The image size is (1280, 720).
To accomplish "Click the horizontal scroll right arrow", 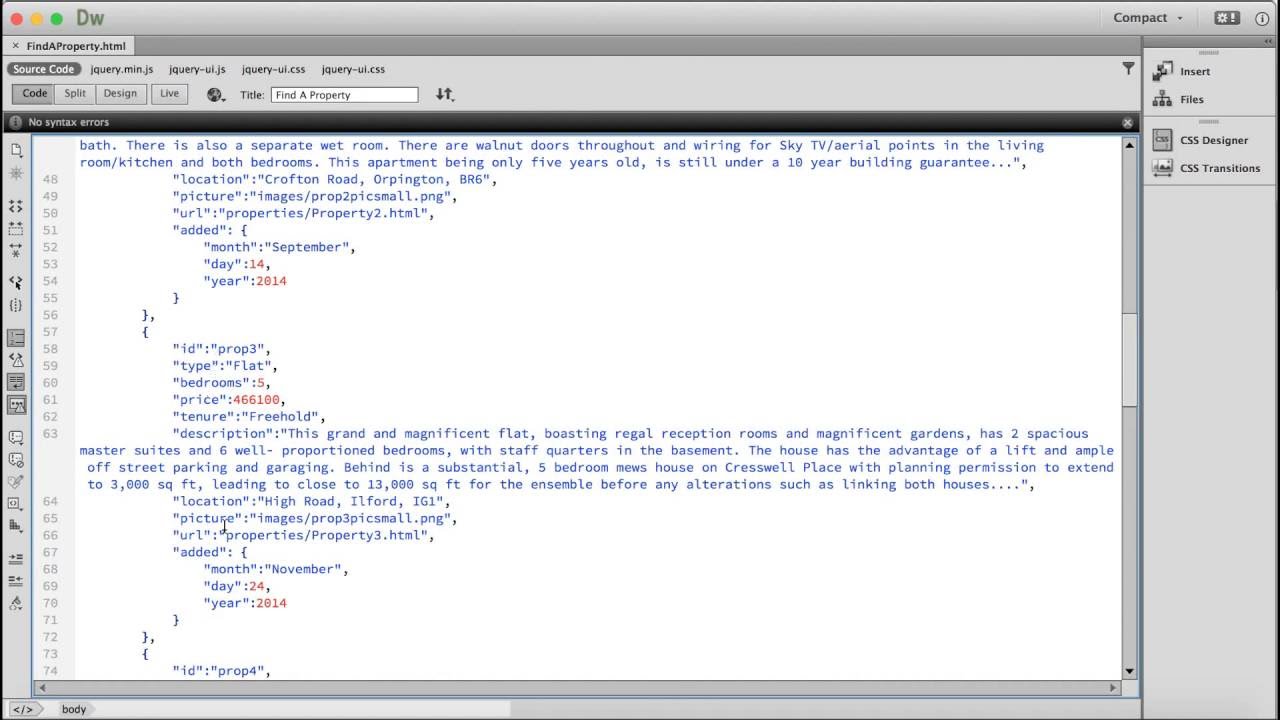I will point(1113,688).
